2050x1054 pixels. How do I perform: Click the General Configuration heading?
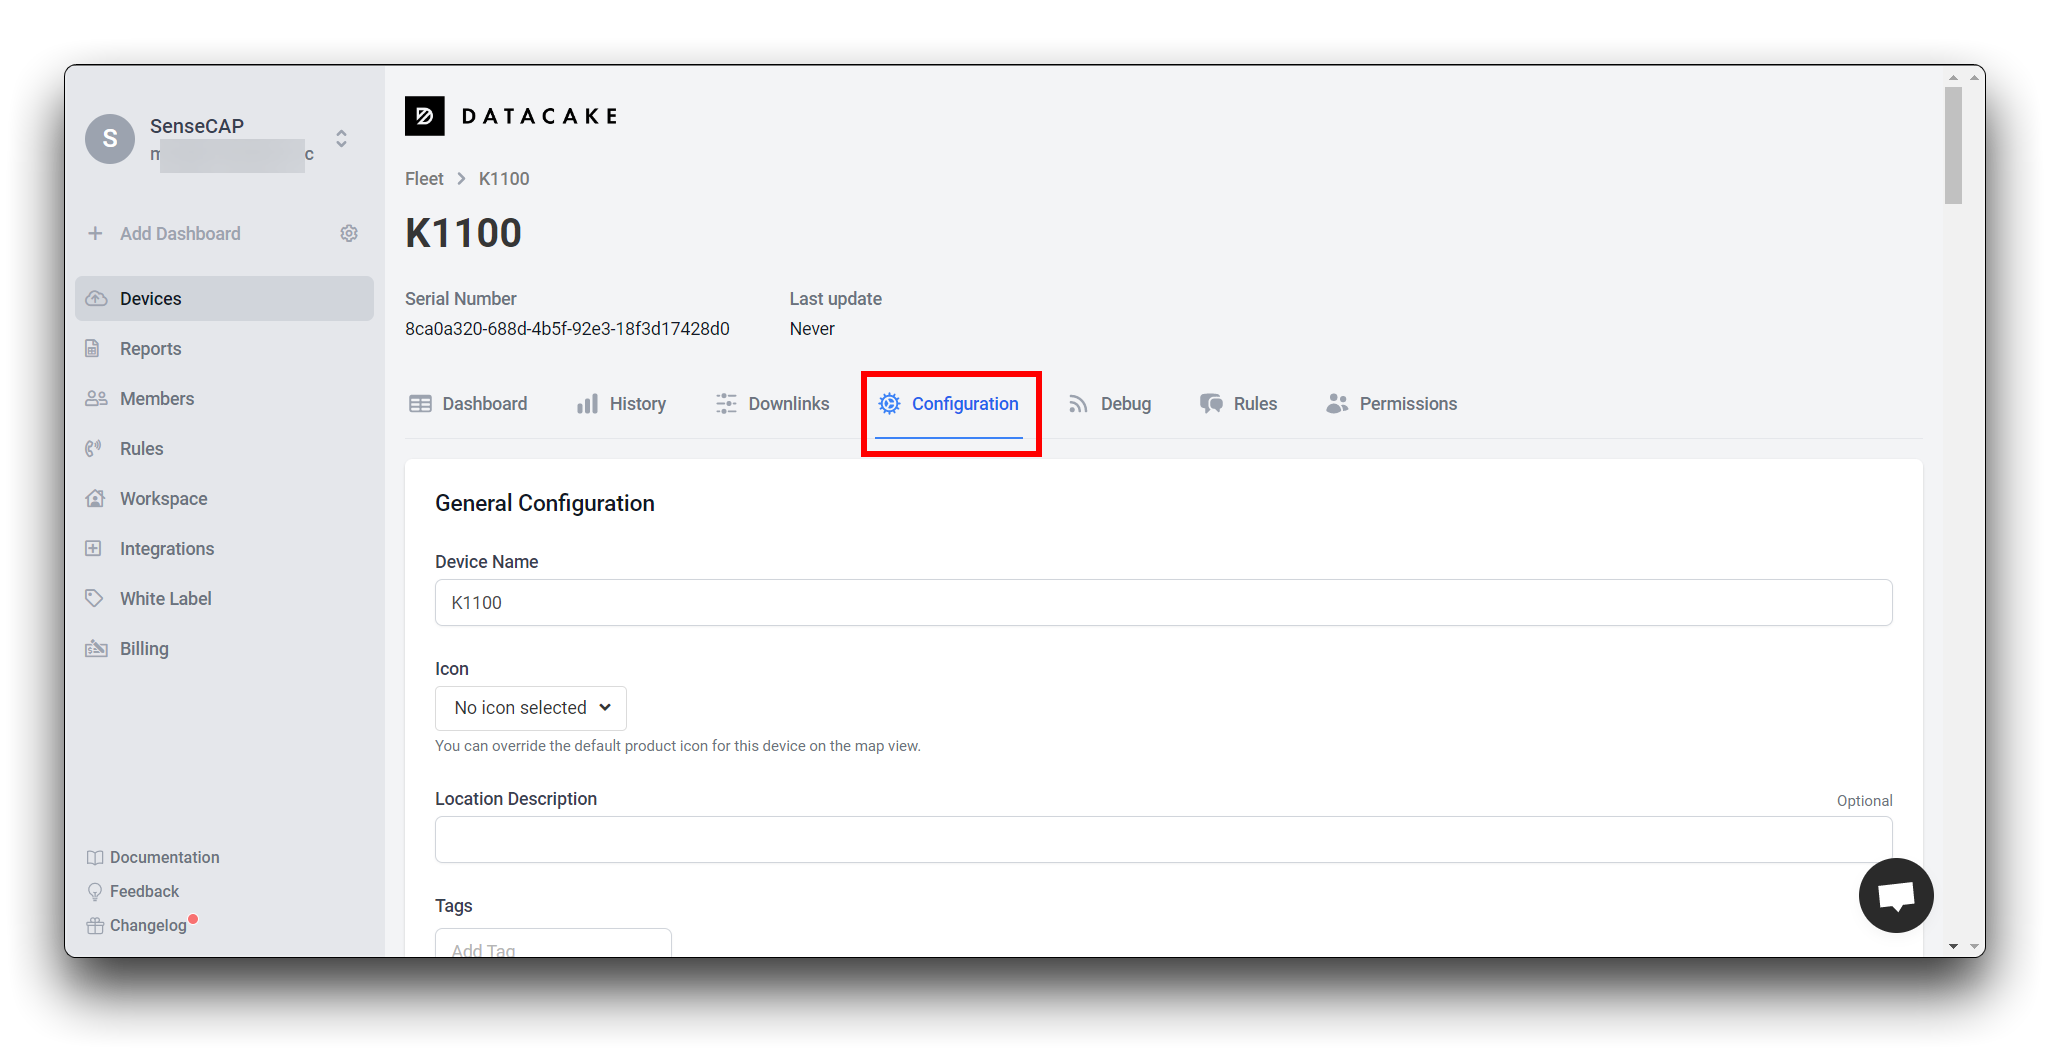pyautogui.click(x=545, y=503)
